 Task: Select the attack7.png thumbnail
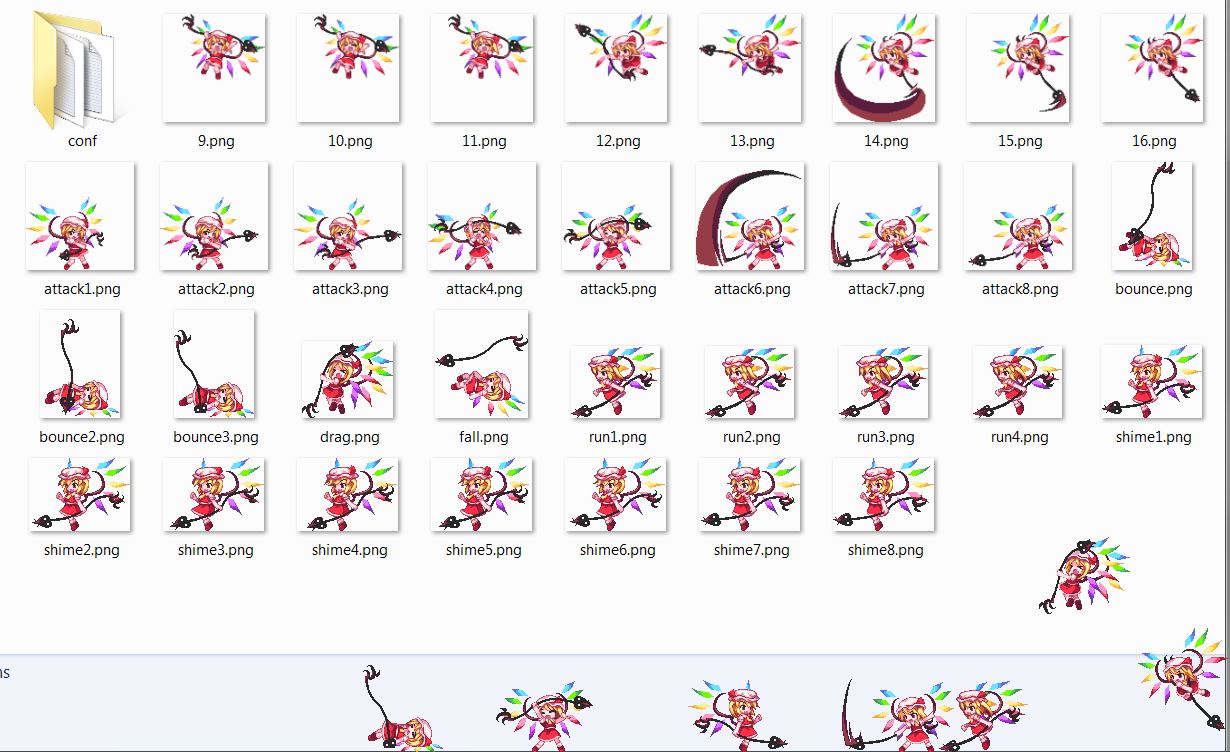click(884, 216)
